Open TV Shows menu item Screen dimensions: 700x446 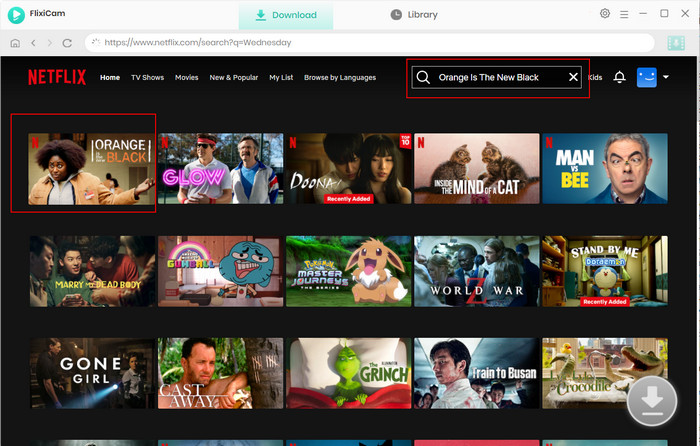coord(147,77)
